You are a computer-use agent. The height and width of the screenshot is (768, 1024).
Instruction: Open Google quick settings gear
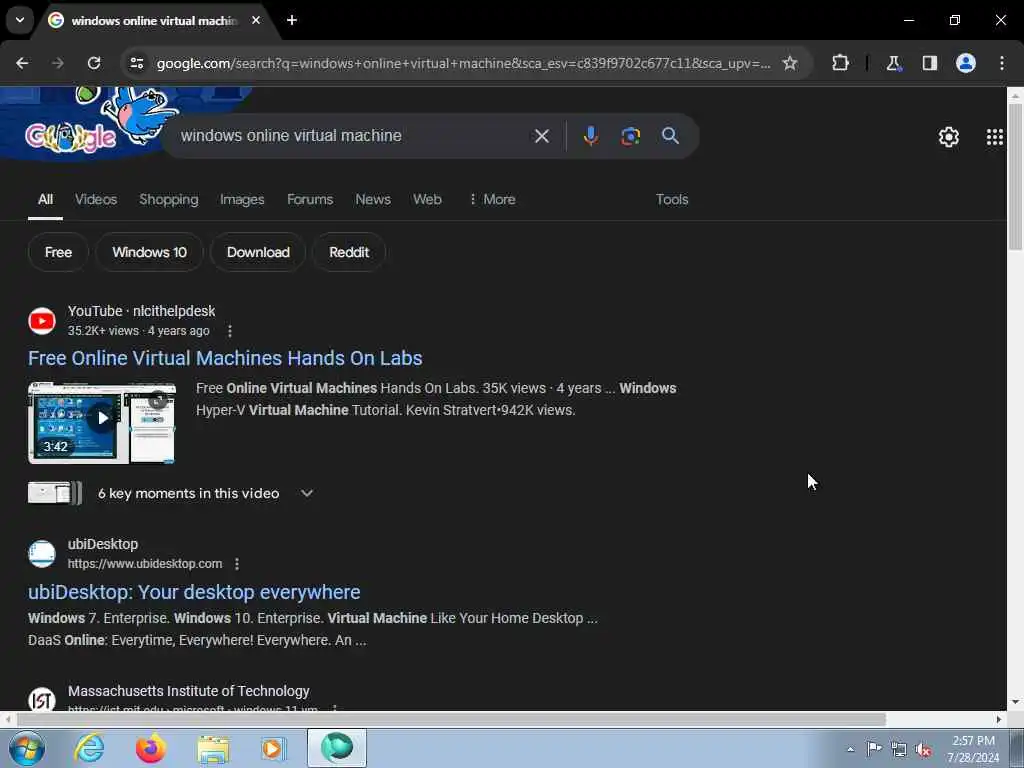[948, 137]
